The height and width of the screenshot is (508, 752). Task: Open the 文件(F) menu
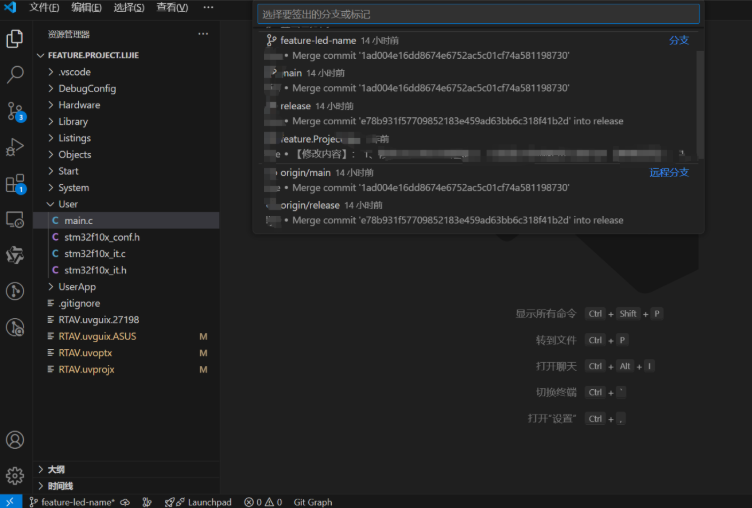(44, 7)
